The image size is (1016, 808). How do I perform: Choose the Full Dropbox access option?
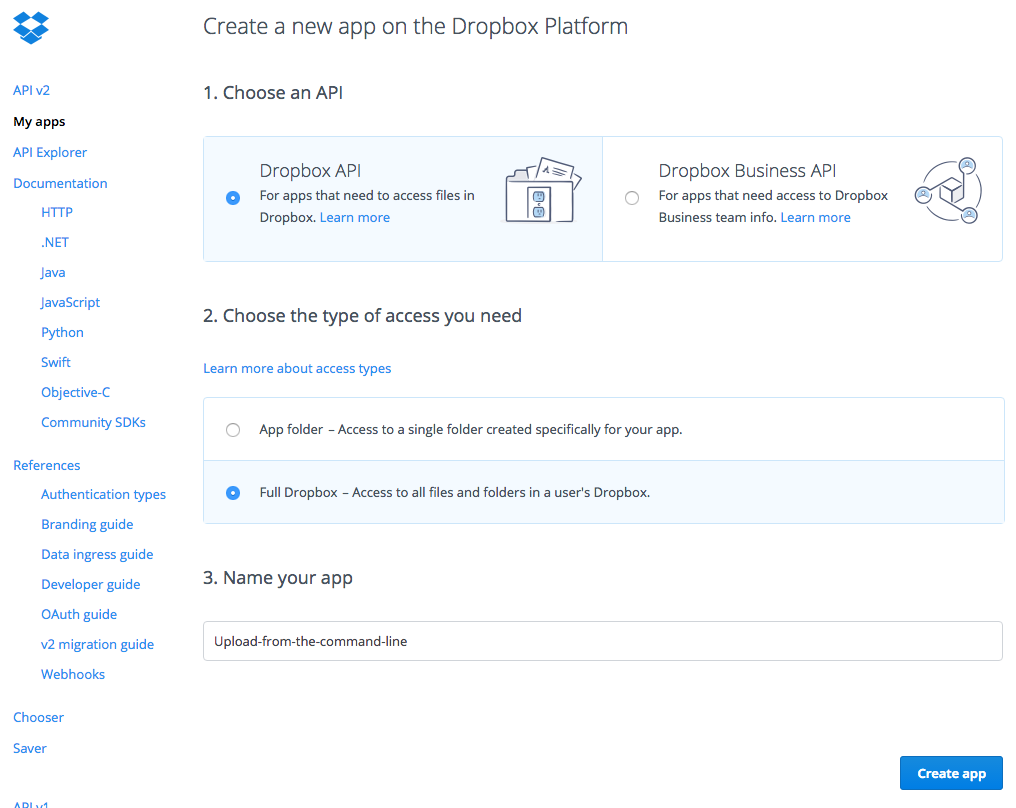tap(233, 492)
